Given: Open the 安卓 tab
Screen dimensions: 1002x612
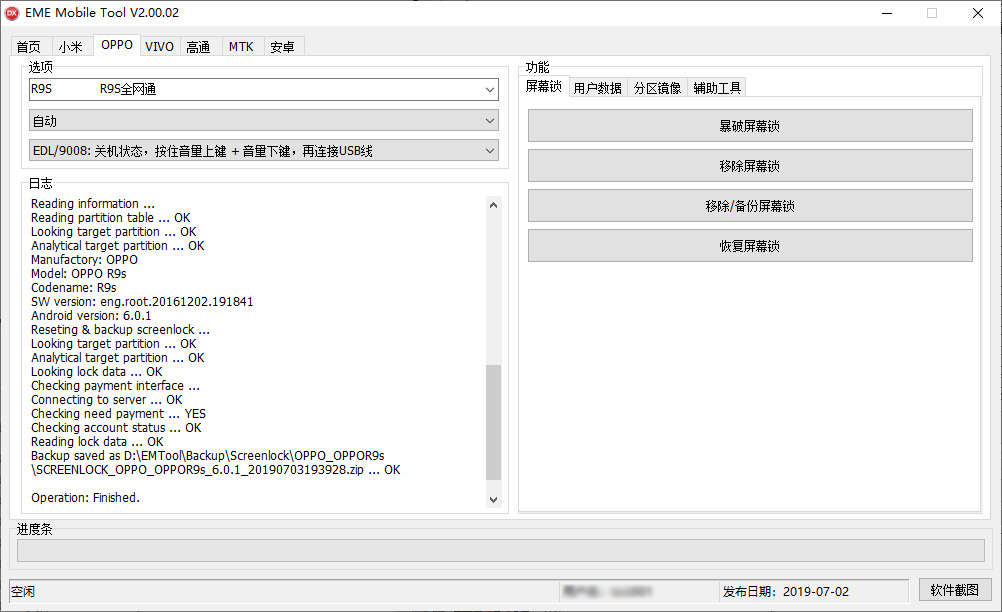Looking at the screenshot, I should [x=282, y=47].
